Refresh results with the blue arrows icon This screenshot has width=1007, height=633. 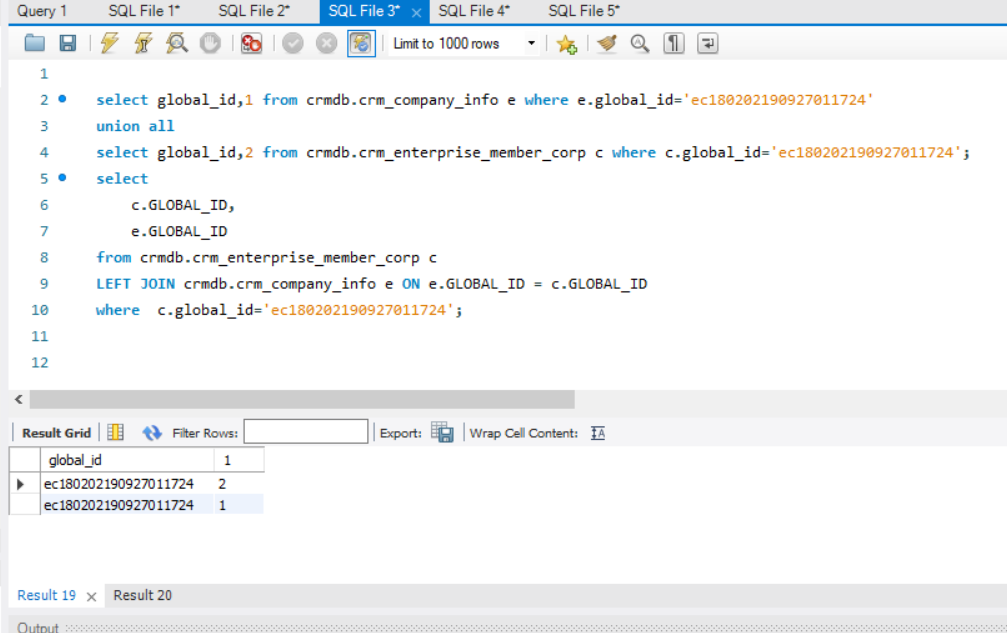pyautogui.click(x=152, y=433)
